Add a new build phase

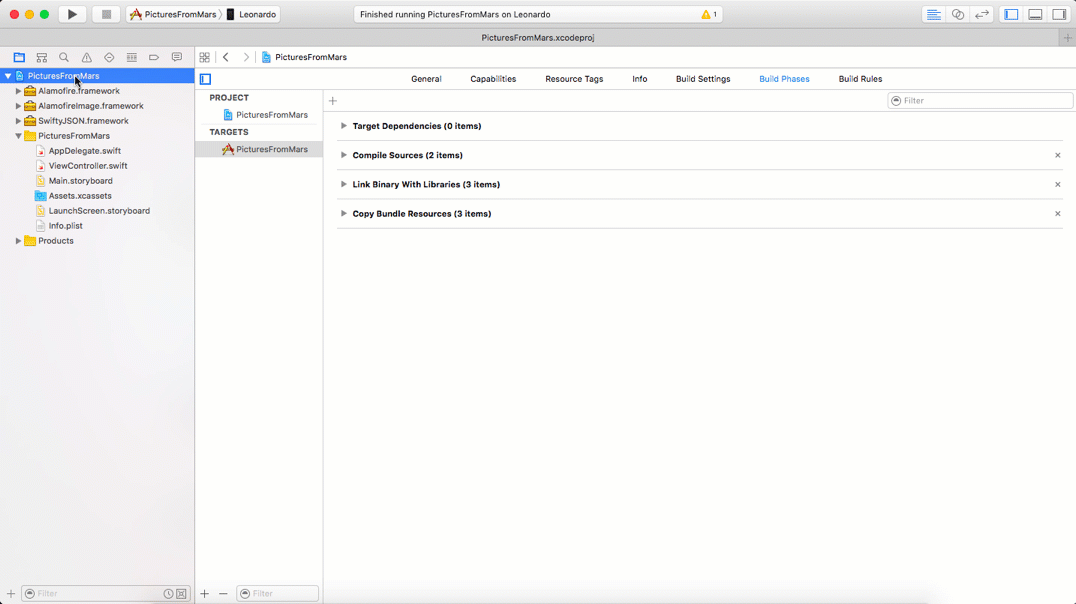coord(333,101)
